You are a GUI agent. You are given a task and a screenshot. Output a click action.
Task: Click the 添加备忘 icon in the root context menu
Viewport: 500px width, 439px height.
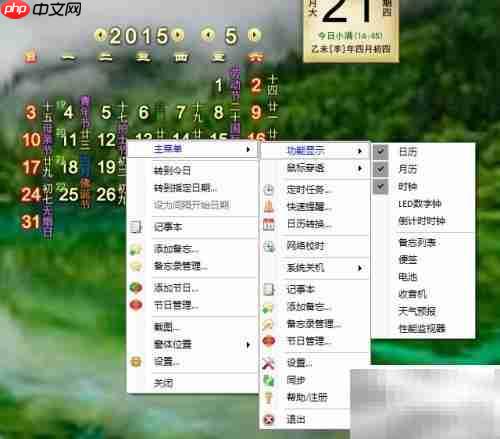136,249
